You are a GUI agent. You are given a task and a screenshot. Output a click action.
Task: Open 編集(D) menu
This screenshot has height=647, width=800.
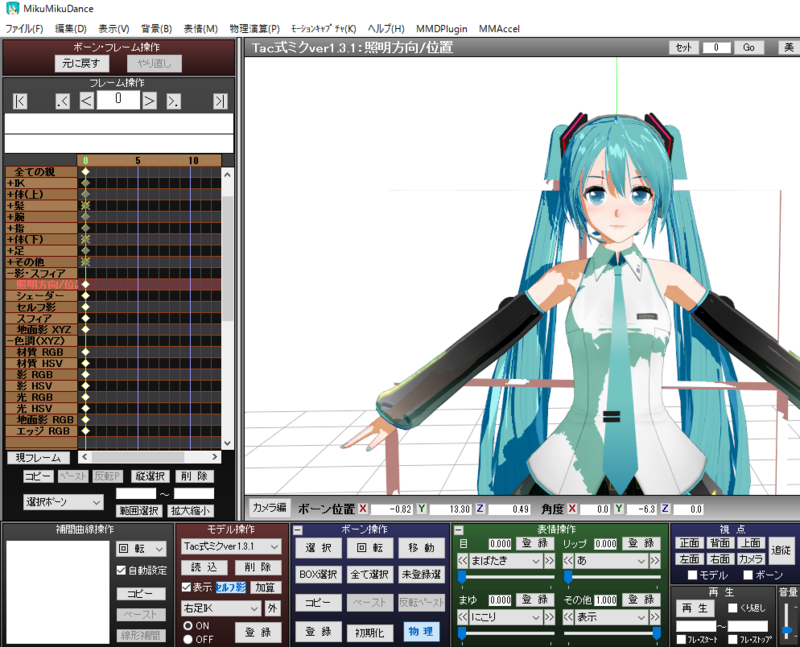(70, 29)
